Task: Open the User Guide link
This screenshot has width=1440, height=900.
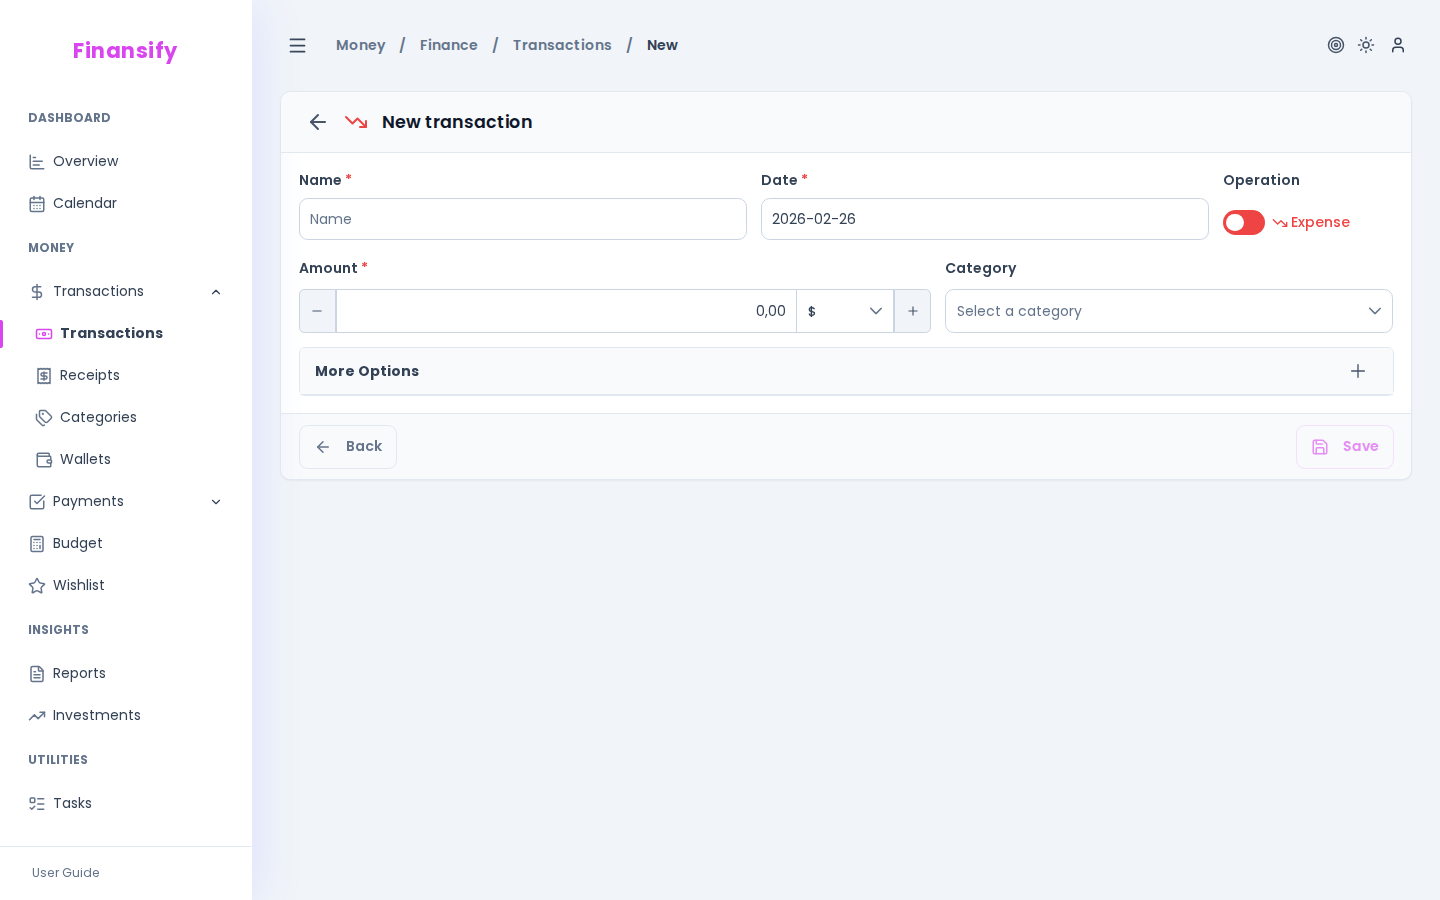Action: click(65, 873)
